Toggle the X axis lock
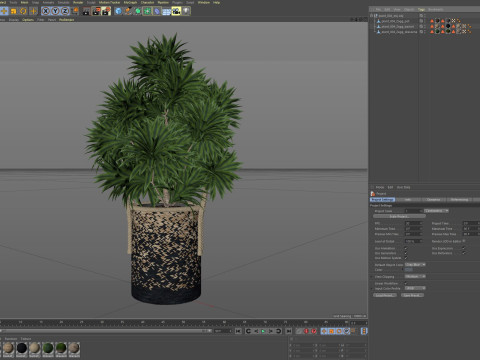Screen dimensions: 480x360 pyautogui.click(x=46, y=11)
